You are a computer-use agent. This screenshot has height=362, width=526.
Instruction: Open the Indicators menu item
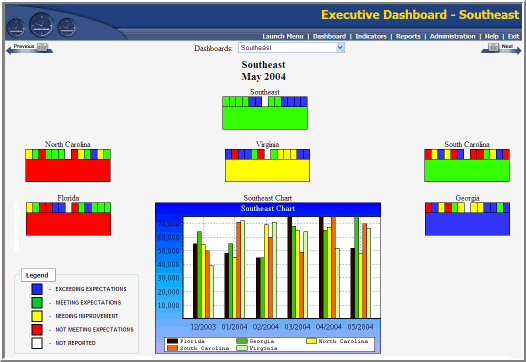click(x=371, y=36)
